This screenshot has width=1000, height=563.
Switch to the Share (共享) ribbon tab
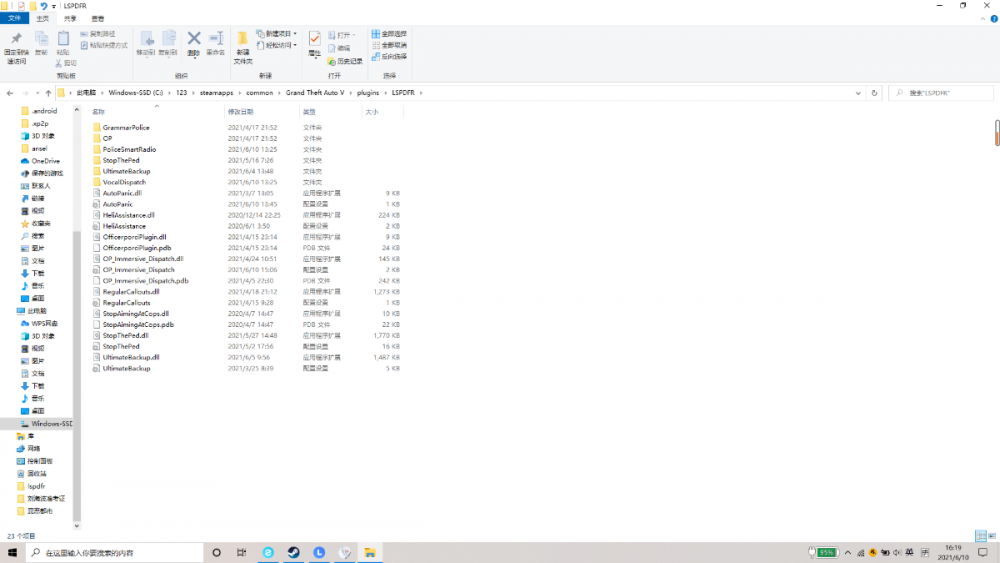coord(70,18)
